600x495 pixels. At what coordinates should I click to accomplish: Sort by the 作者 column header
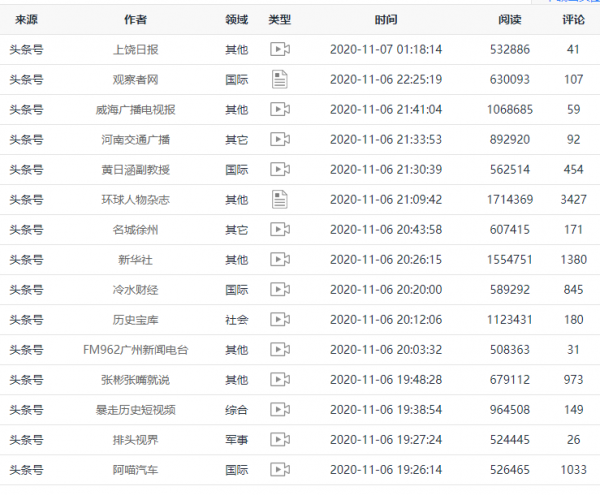tap(135, 20)
